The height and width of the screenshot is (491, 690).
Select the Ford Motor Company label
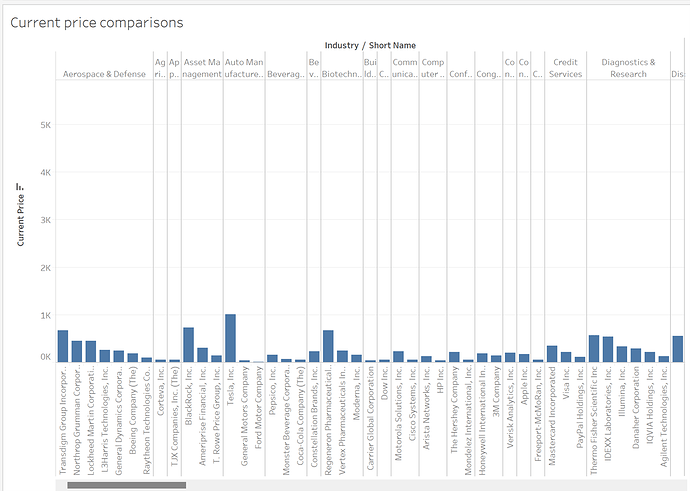pyautogui.click(x=258, y=405)
